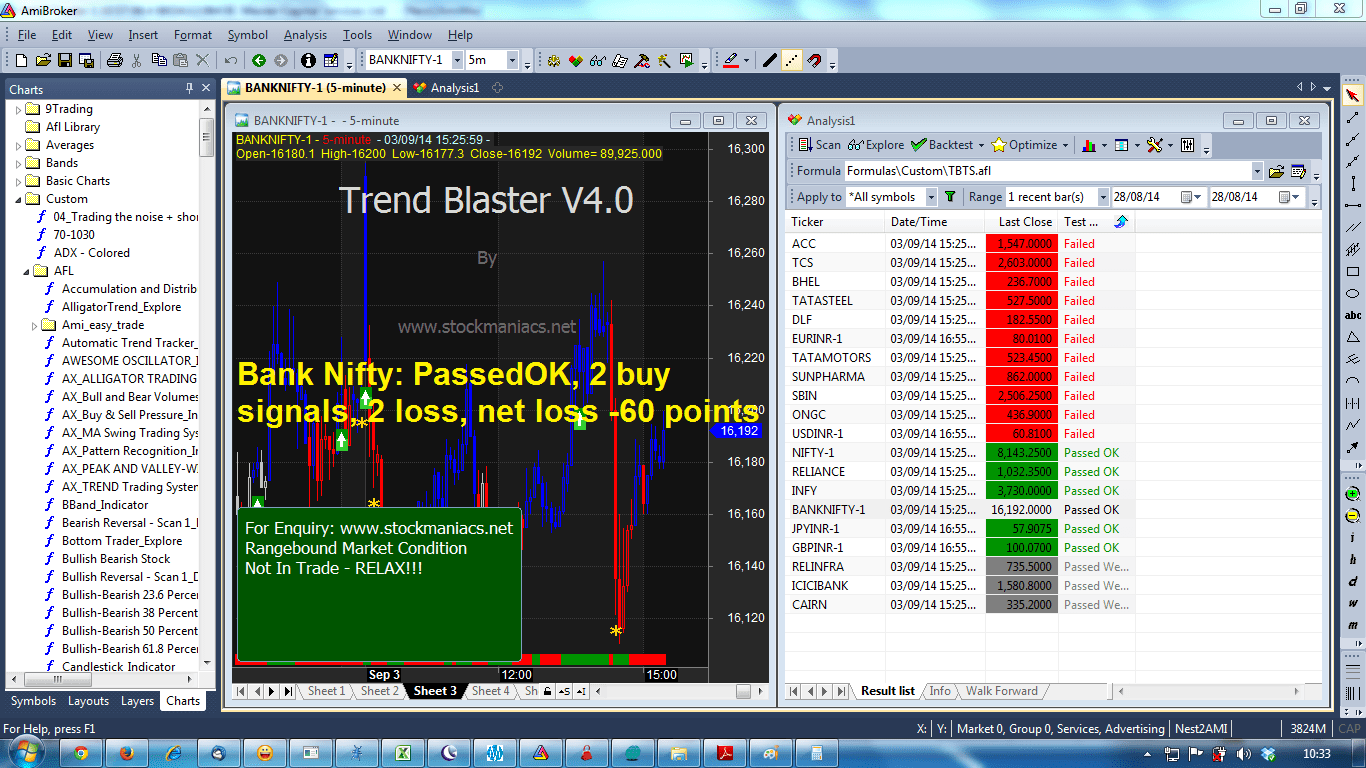Switch to the Walk Forward tab

[1002, 691]
